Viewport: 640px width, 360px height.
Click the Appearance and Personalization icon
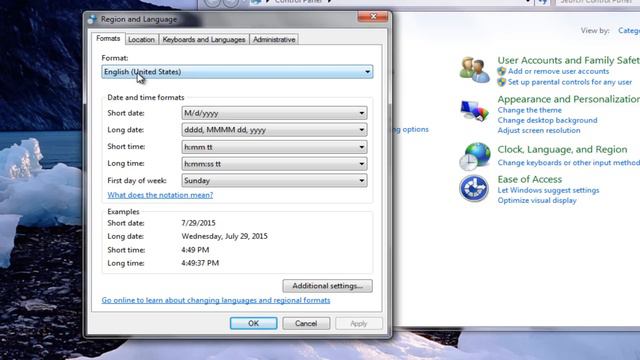[474, 111]
